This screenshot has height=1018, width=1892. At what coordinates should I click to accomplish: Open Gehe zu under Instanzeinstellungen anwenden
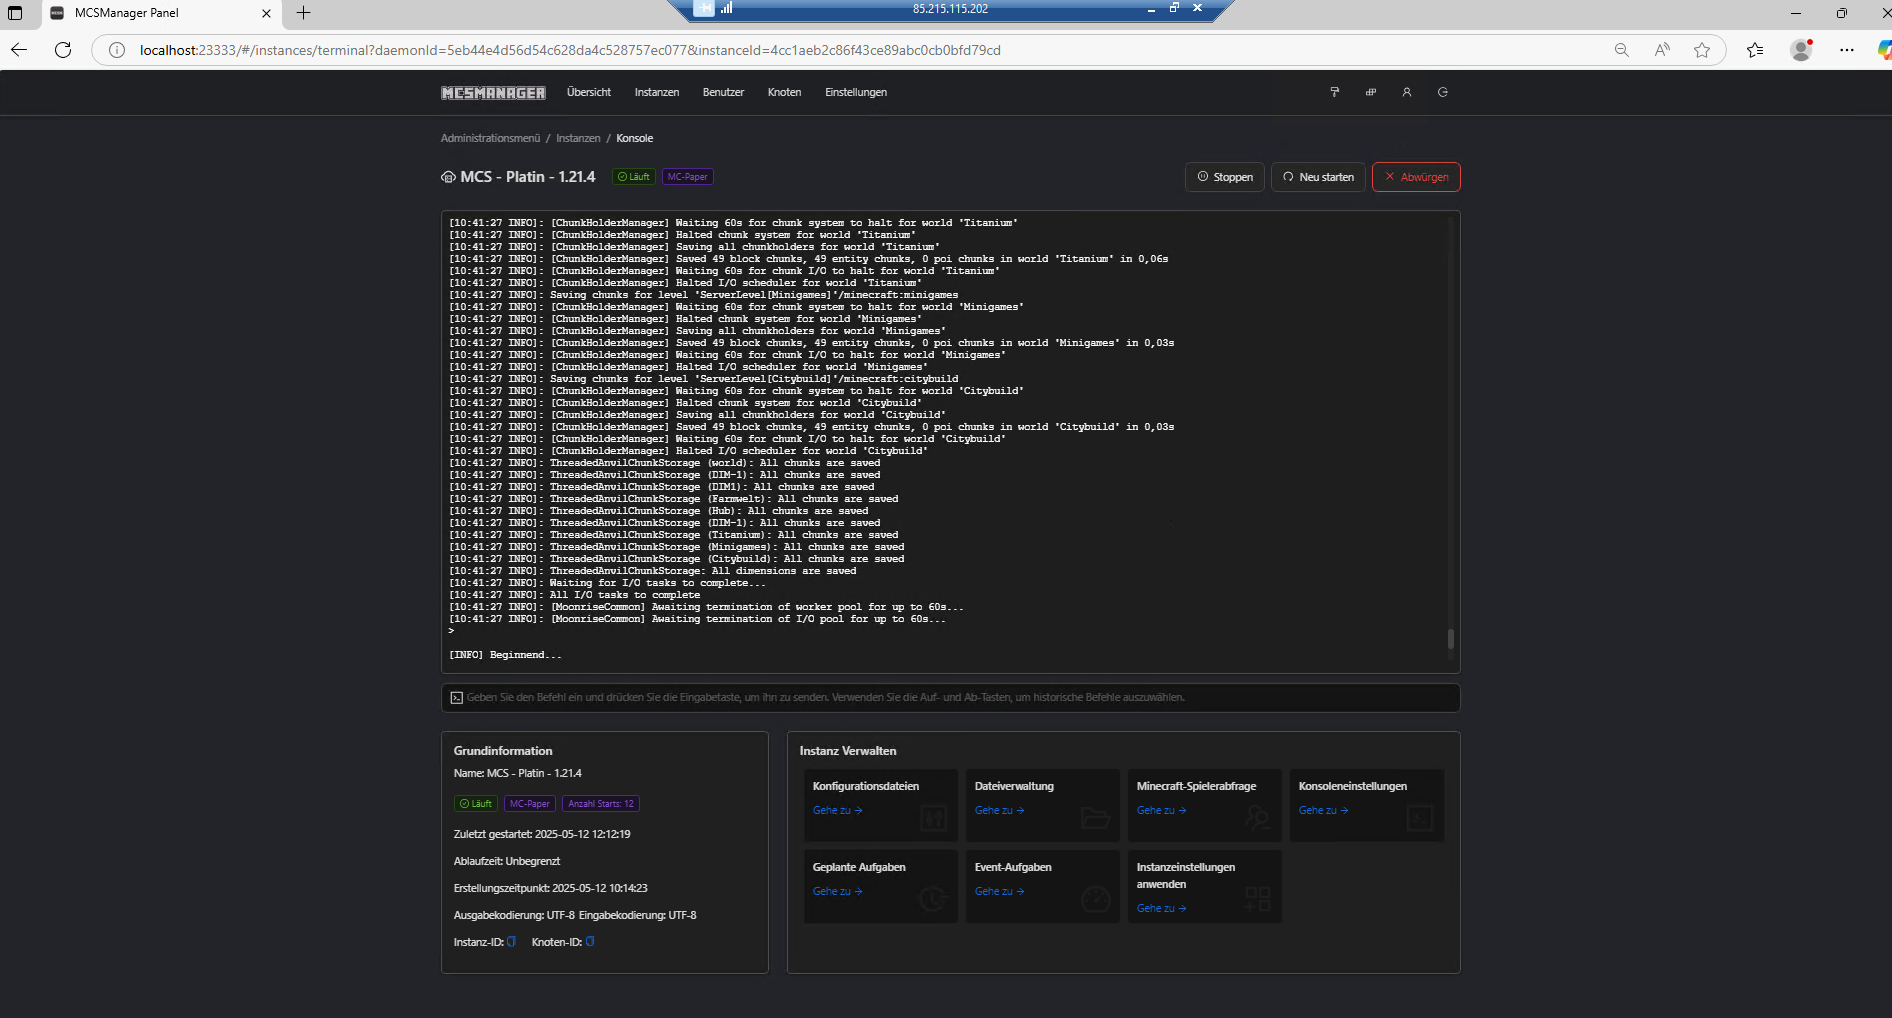1161,908
